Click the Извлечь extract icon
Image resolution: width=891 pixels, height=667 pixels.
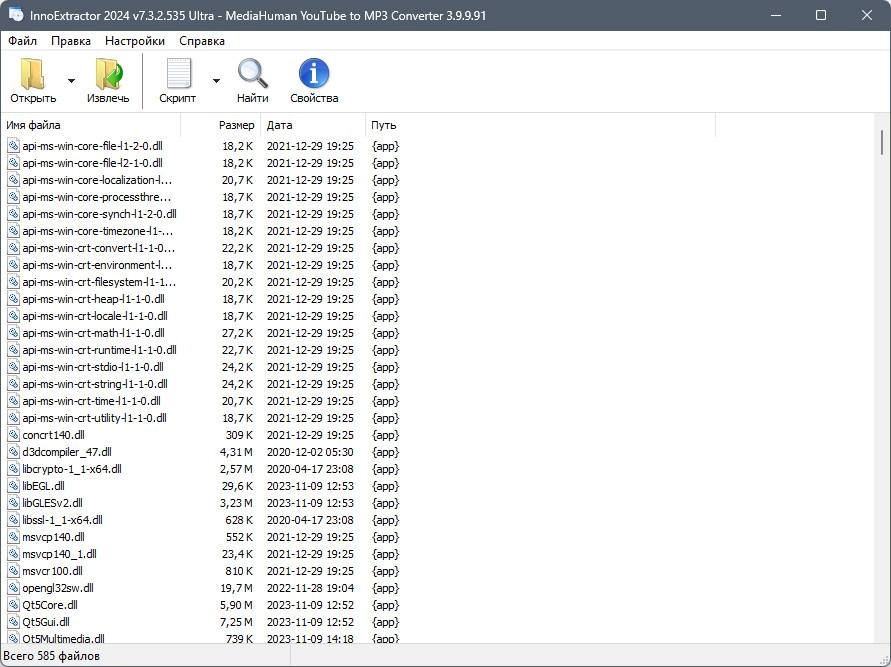pyautogui.click(x=109, y=74)
